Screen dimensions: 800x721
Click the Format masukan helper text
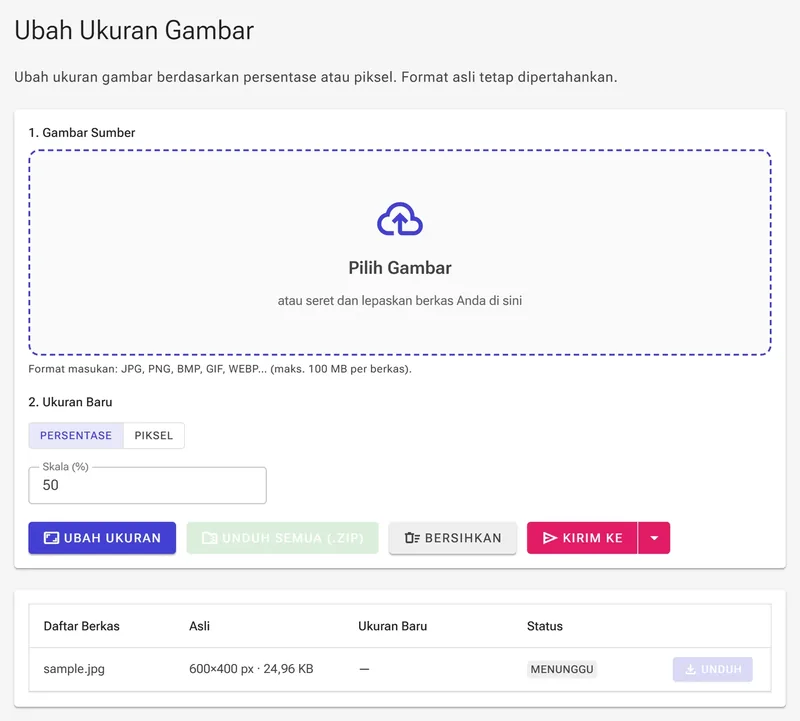coord(220,369)
